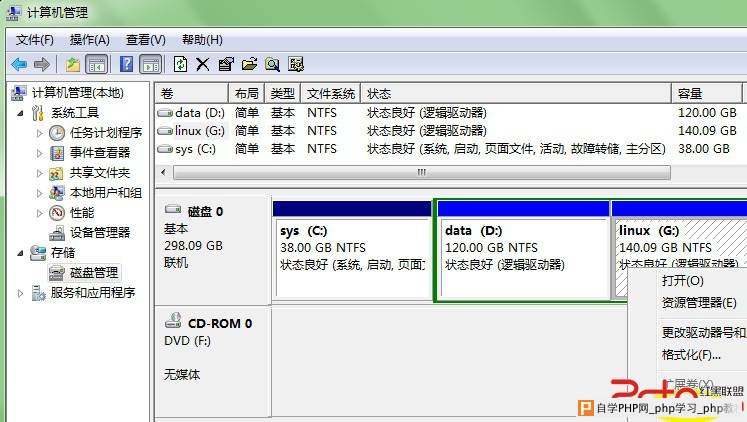747x422 pixels.
Task: Expand the 事件查看器 node
Action: click(40, 153)
